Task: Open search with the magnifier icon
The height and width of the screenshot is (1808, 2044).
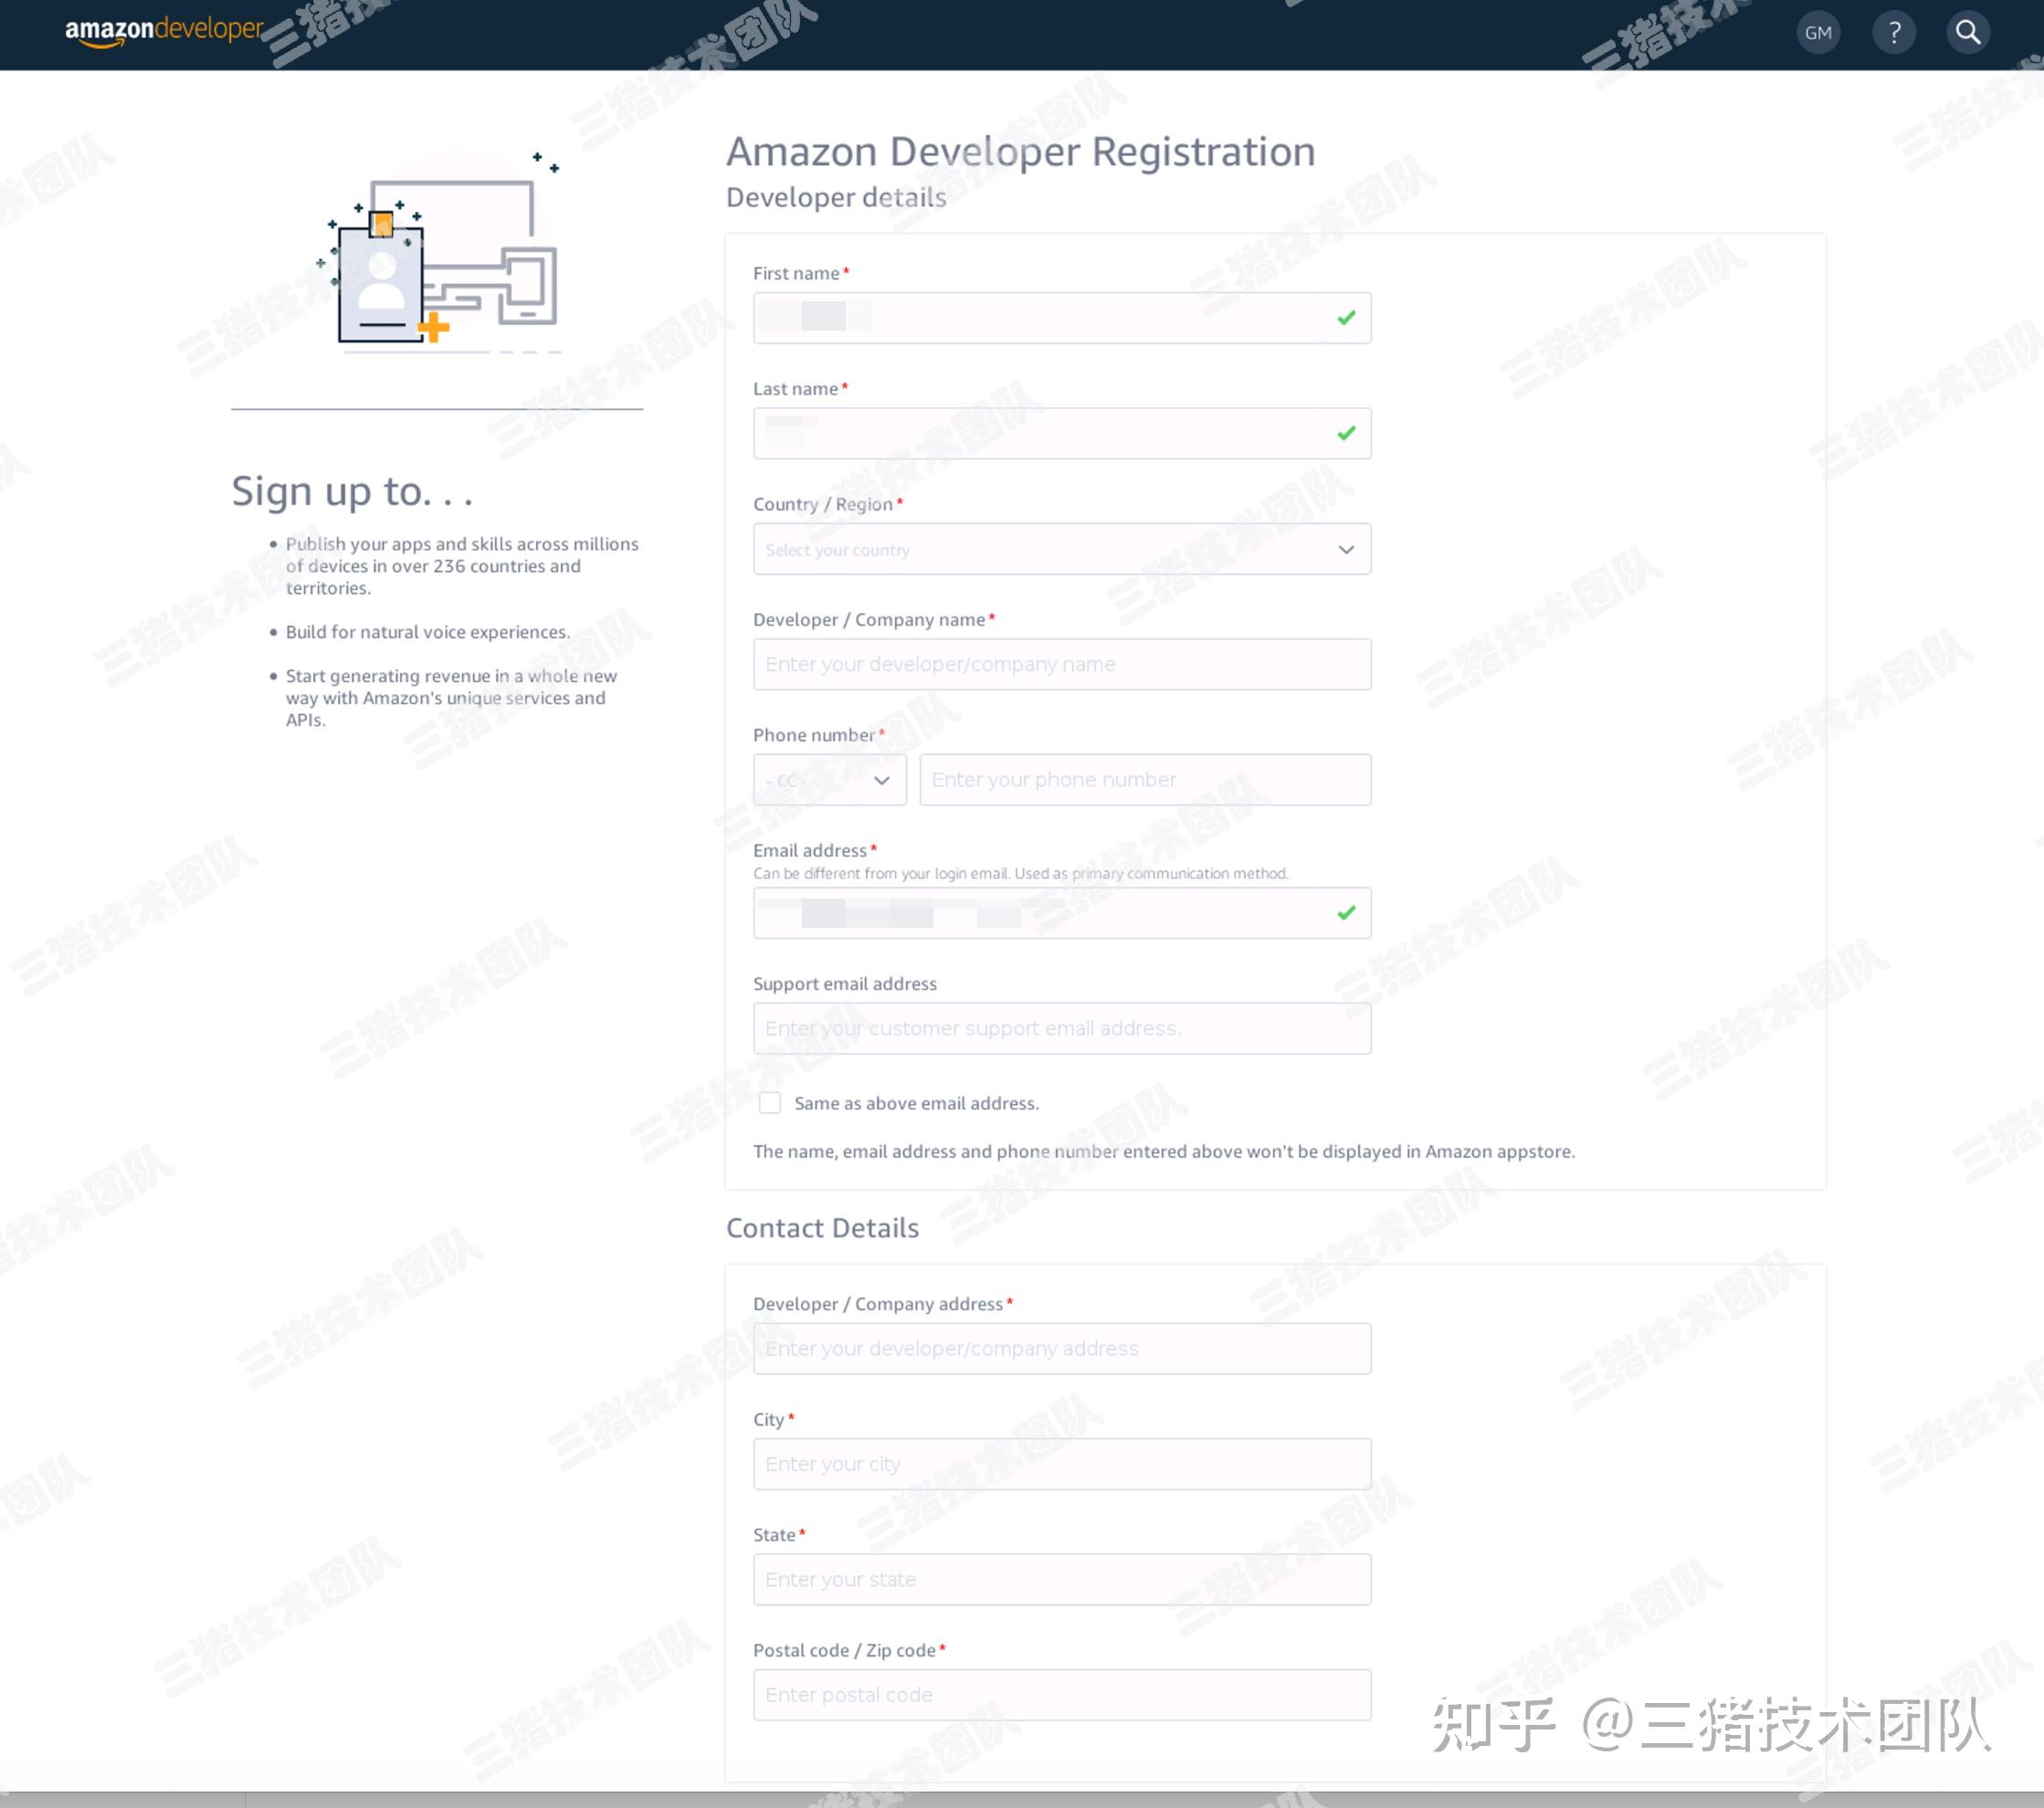Action: tap(1966, 32)
